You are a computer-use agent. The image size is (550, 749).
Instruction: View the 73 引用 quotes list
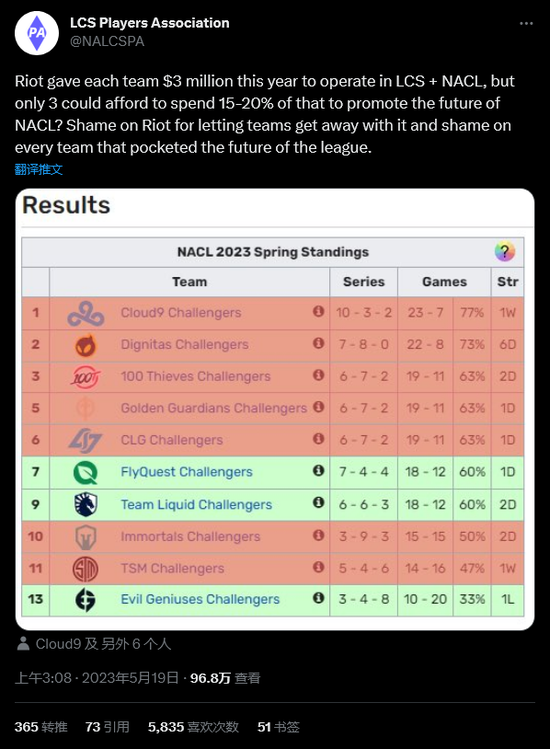pyautogui.click(x=107, y=727)
